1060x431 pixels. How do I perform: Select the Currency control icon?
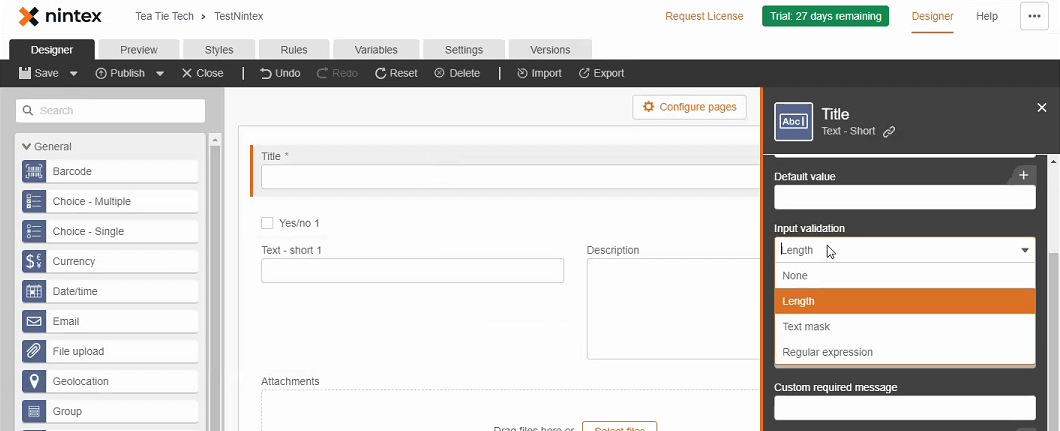34,261
